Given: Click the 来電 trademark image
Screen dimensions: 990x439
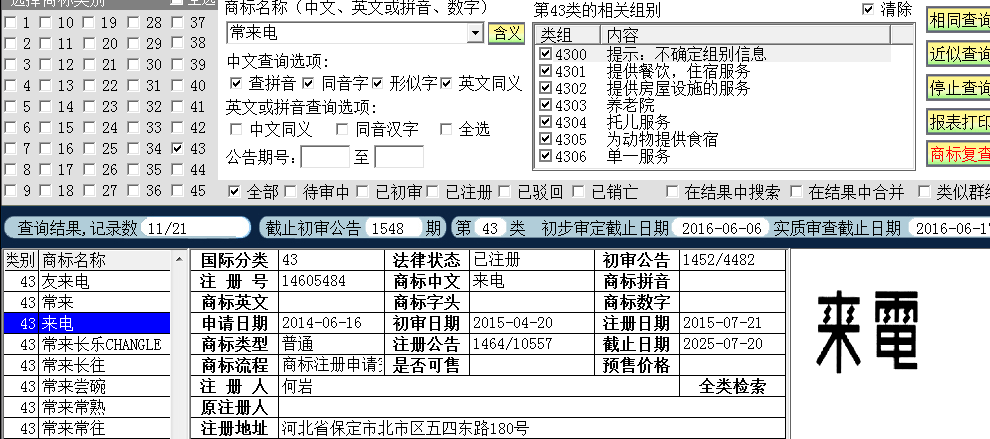Looking at the screenshot, I should (868, 330).
